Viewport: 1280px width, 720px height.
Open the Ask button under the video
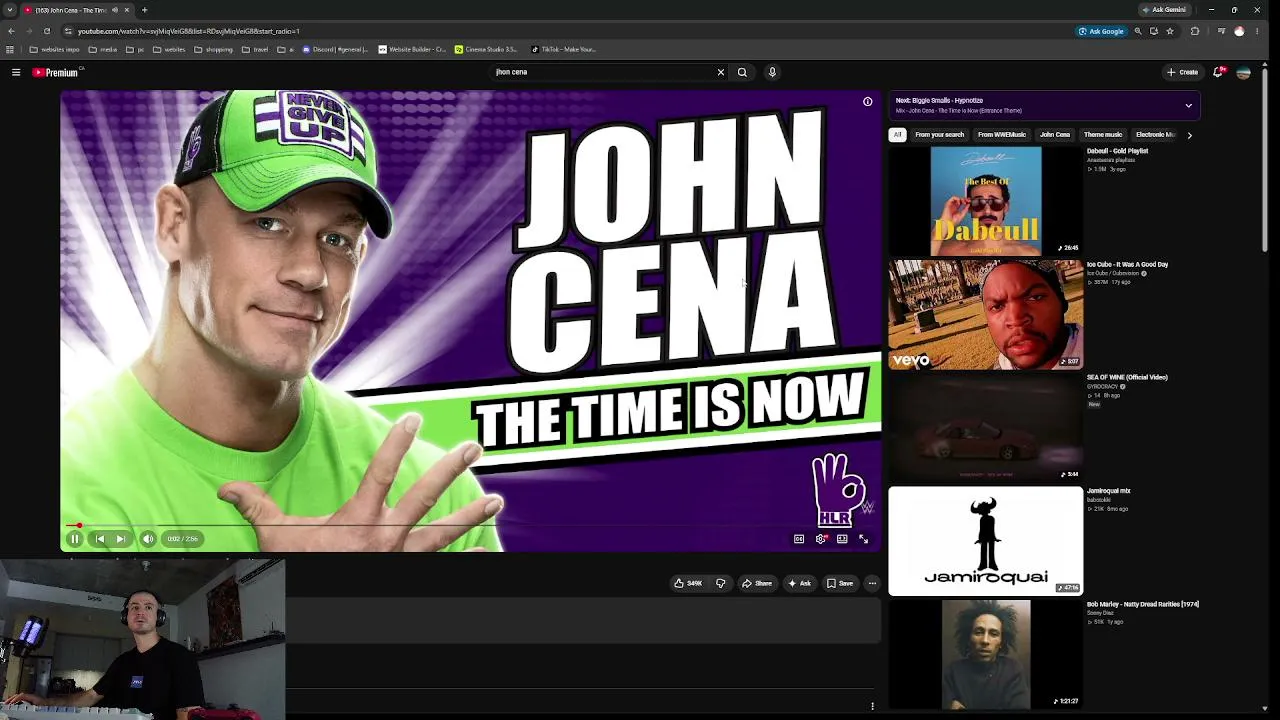(800, 583)
